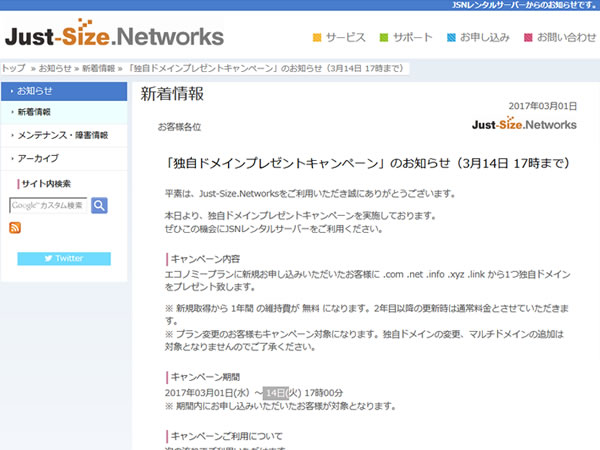The height and width of the screenshot is (450, 600).
Task: Open the お問い合わせ menu
Action: click(x=566, y=38)
